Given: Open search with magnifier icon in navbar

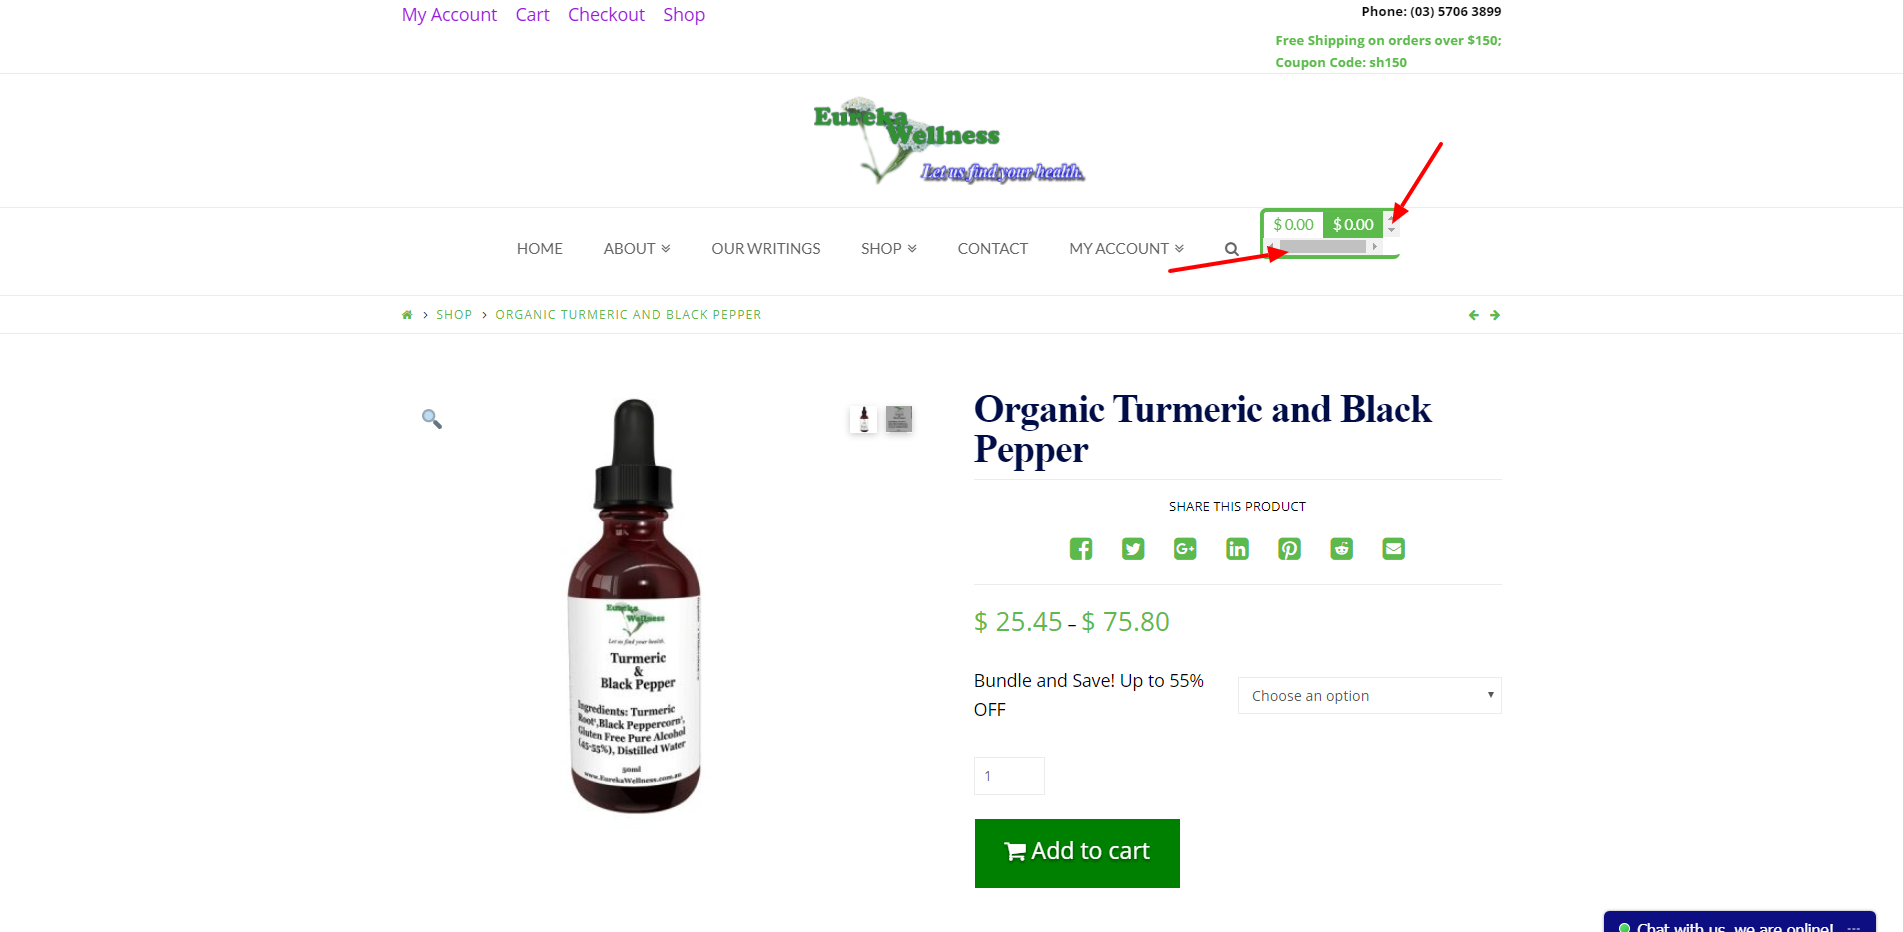Looking at the screenshot, I should coord(1231,249).
